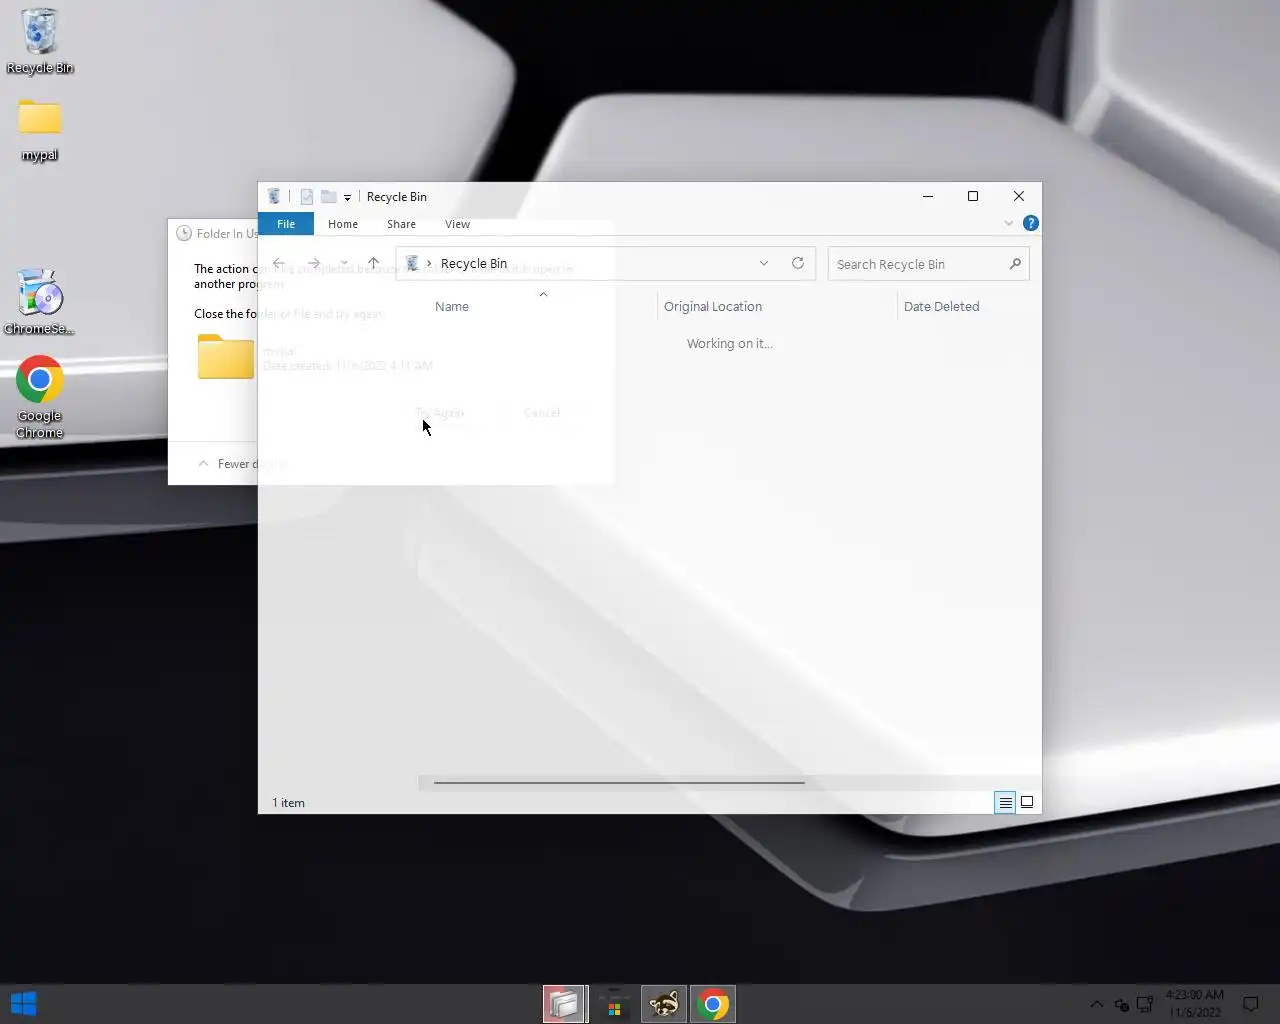Switch to the Share ribbon tab
Viewport: 1280px width, 1024px height.
point(401,224)
